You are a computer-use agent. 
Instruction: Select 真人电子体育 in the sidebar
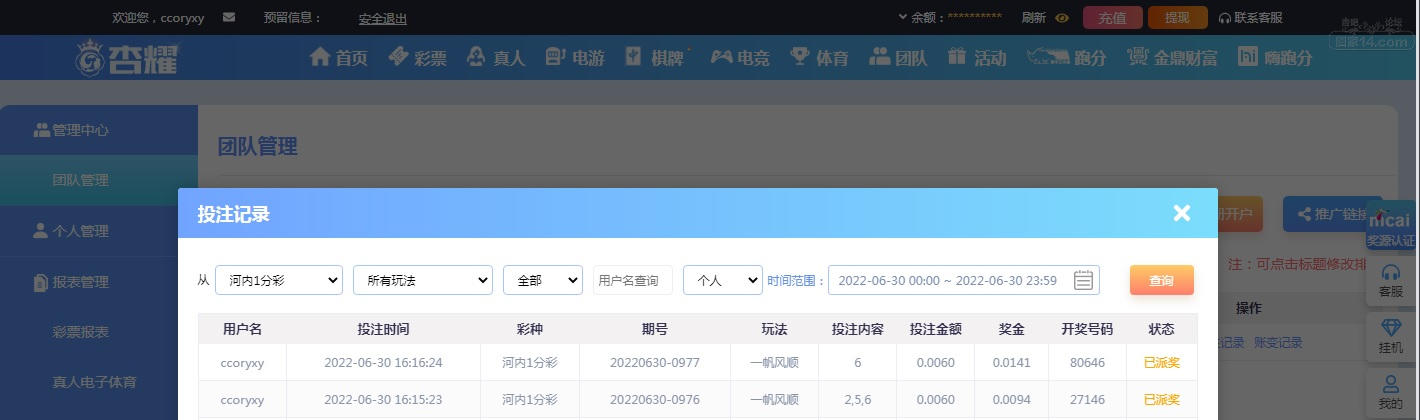click(x=99, y=382)
